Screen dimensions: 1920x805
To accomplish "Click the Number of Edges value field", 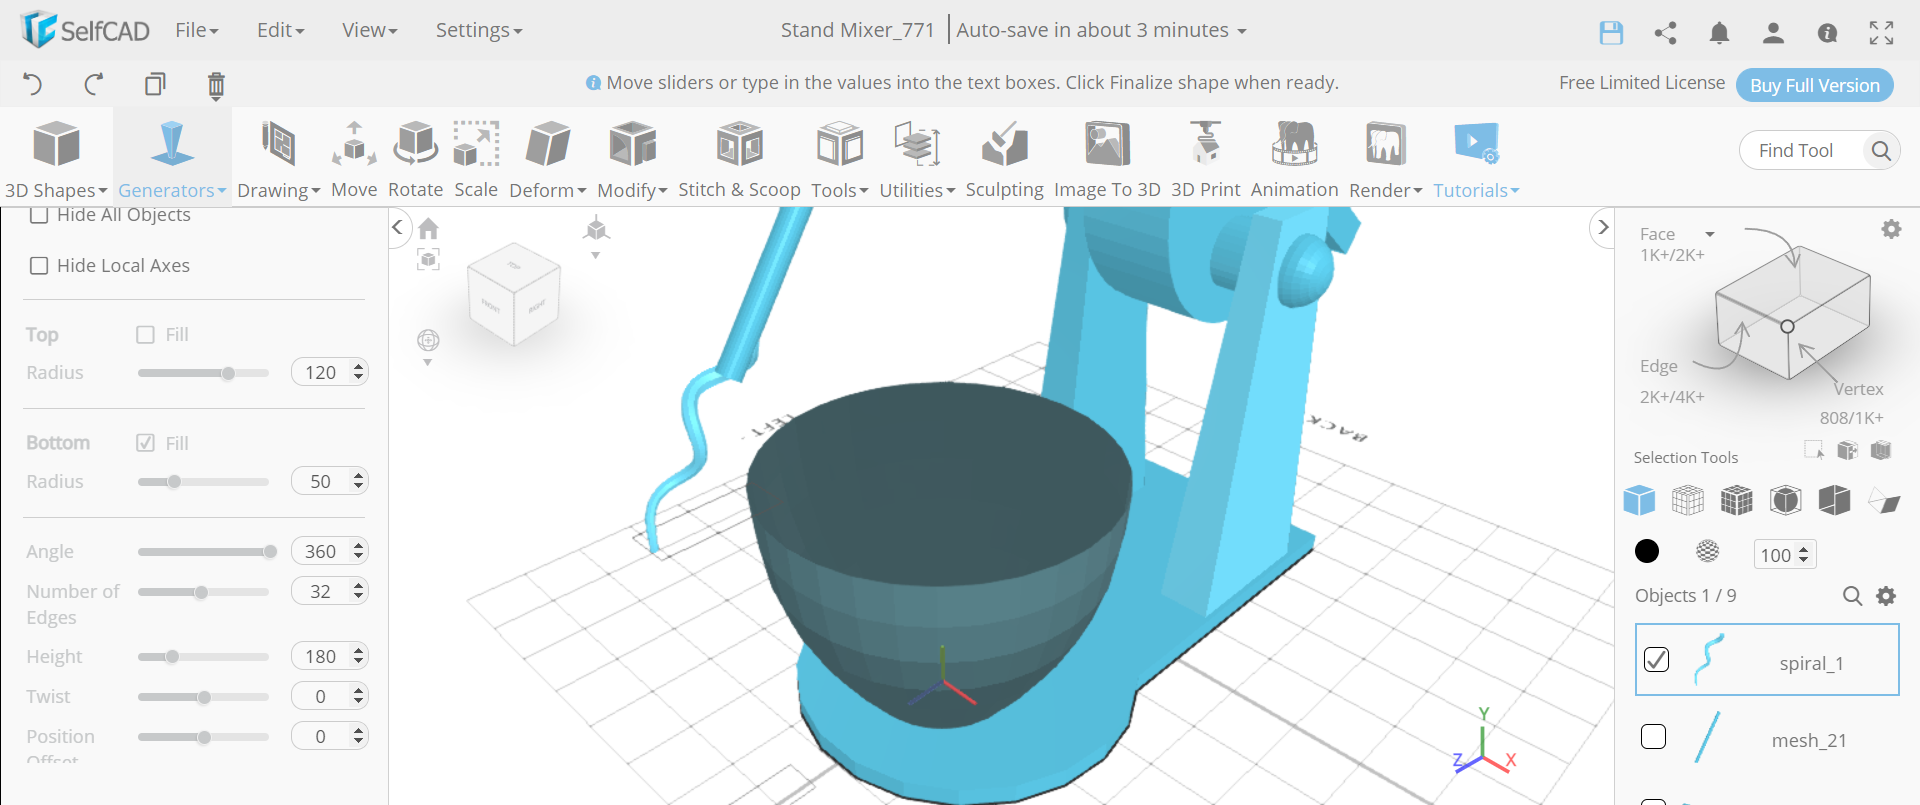I will coord(330,591).
